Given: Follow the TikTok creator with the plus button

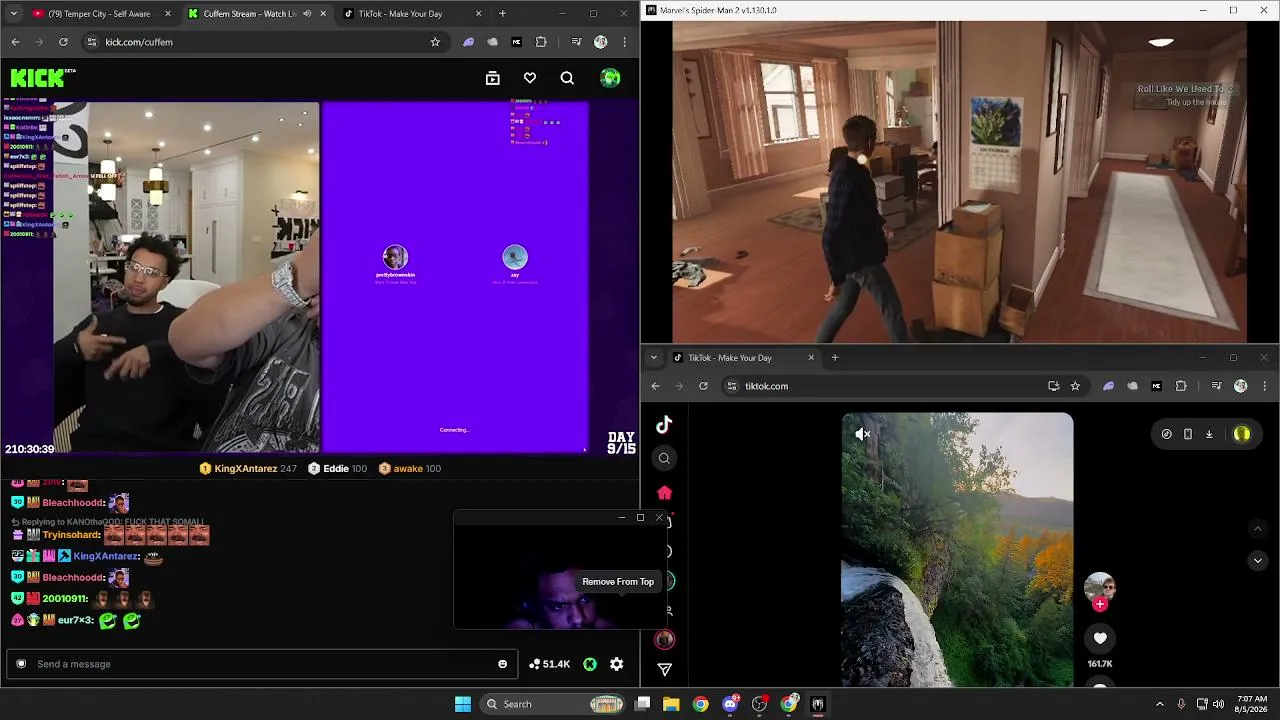Looking at the screenshot, I should click(x=1100, y=604).
